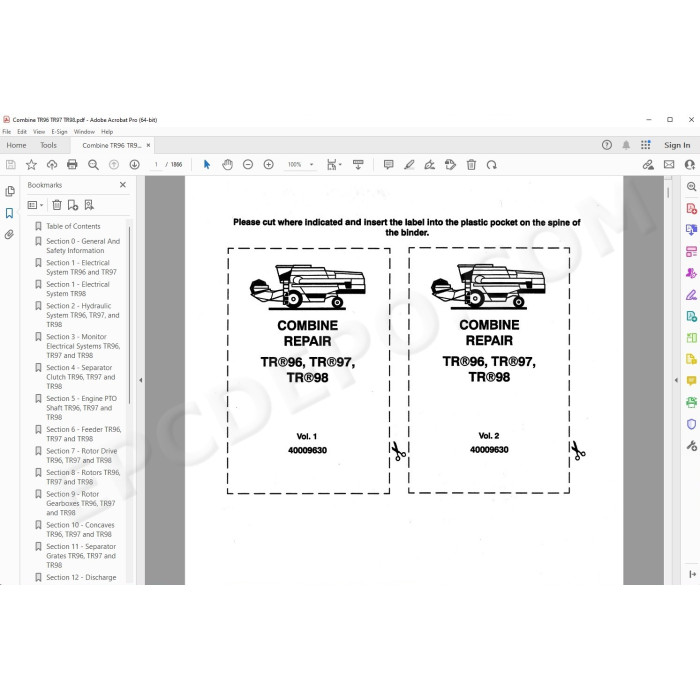
Task: Rotate page with rotate icon
Action: point(492,165)
